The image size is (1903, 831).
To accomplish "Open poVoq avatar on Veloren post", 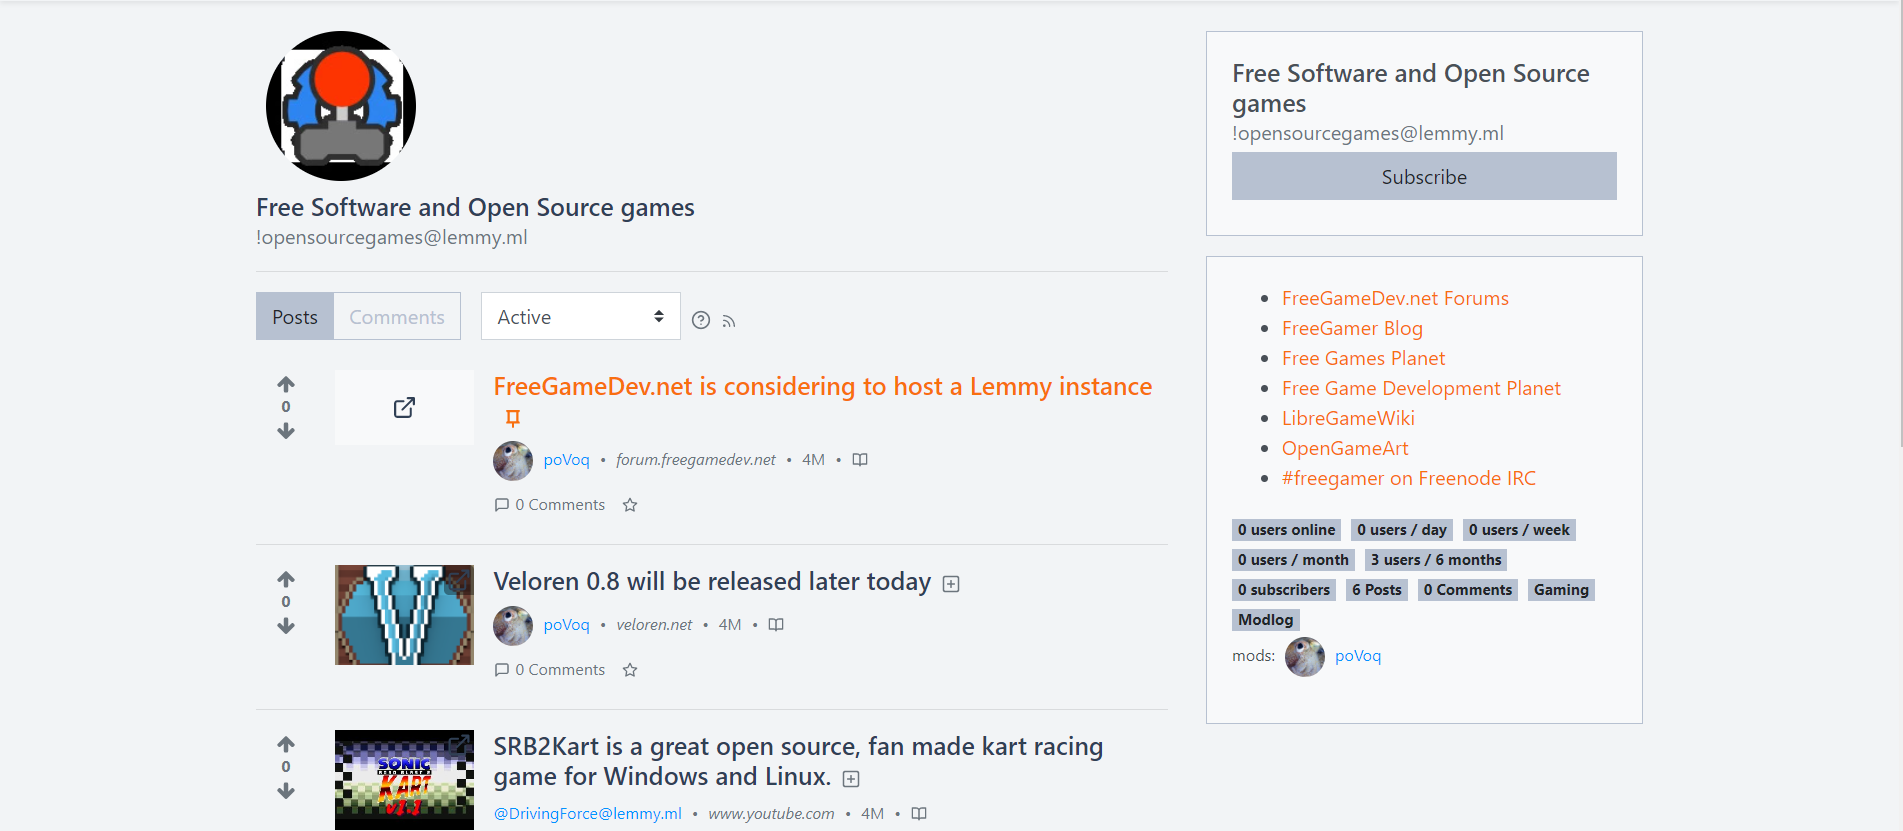I will point(513,625).
